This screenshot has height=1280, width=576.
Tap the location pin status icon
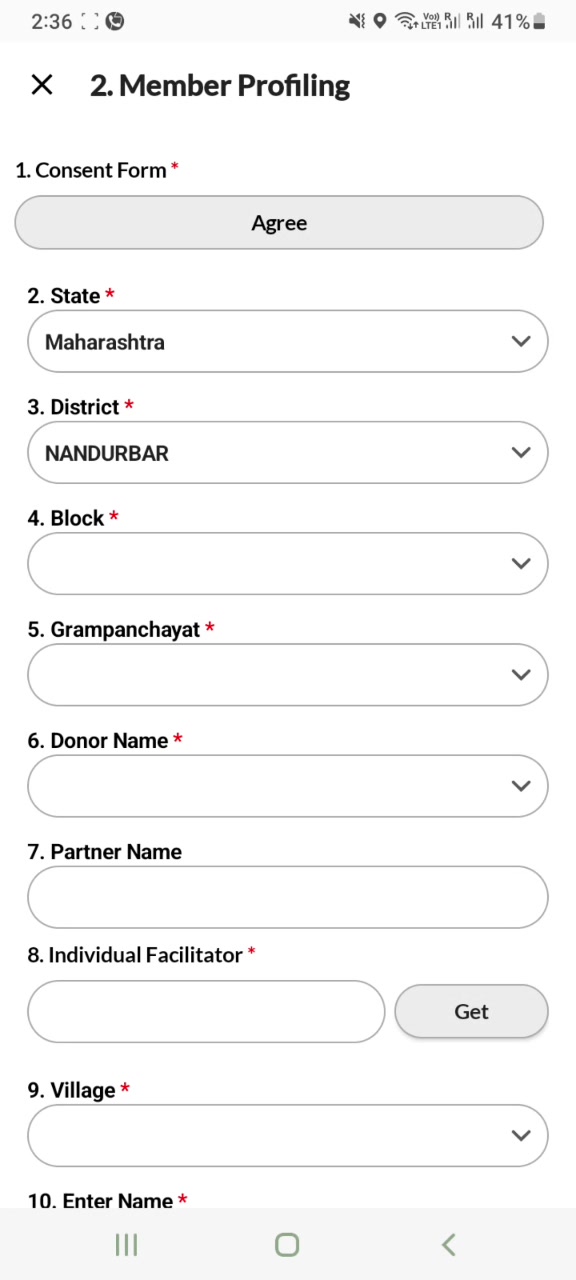click(380, 21)
